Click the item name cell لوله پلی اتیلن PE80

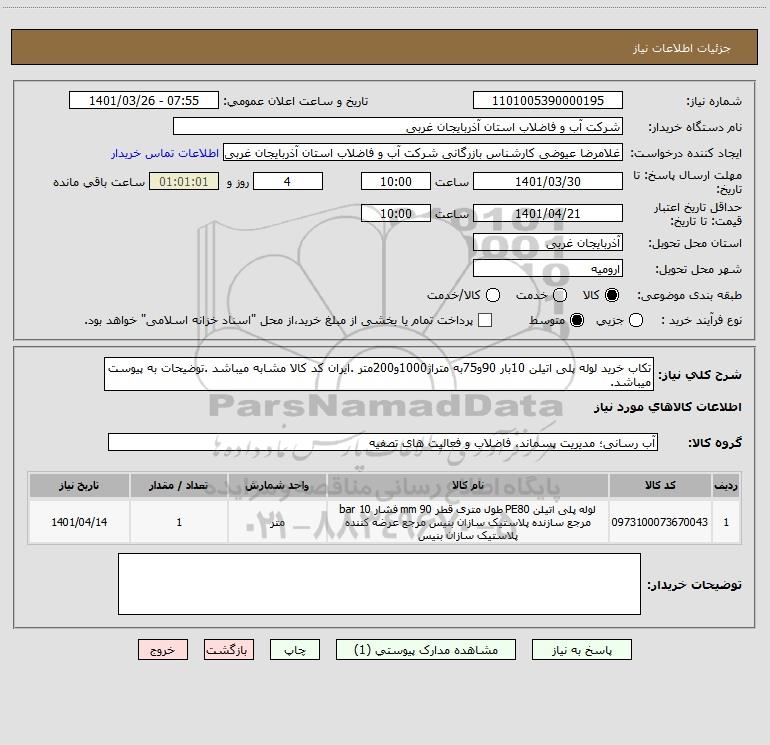click(468, 522)
